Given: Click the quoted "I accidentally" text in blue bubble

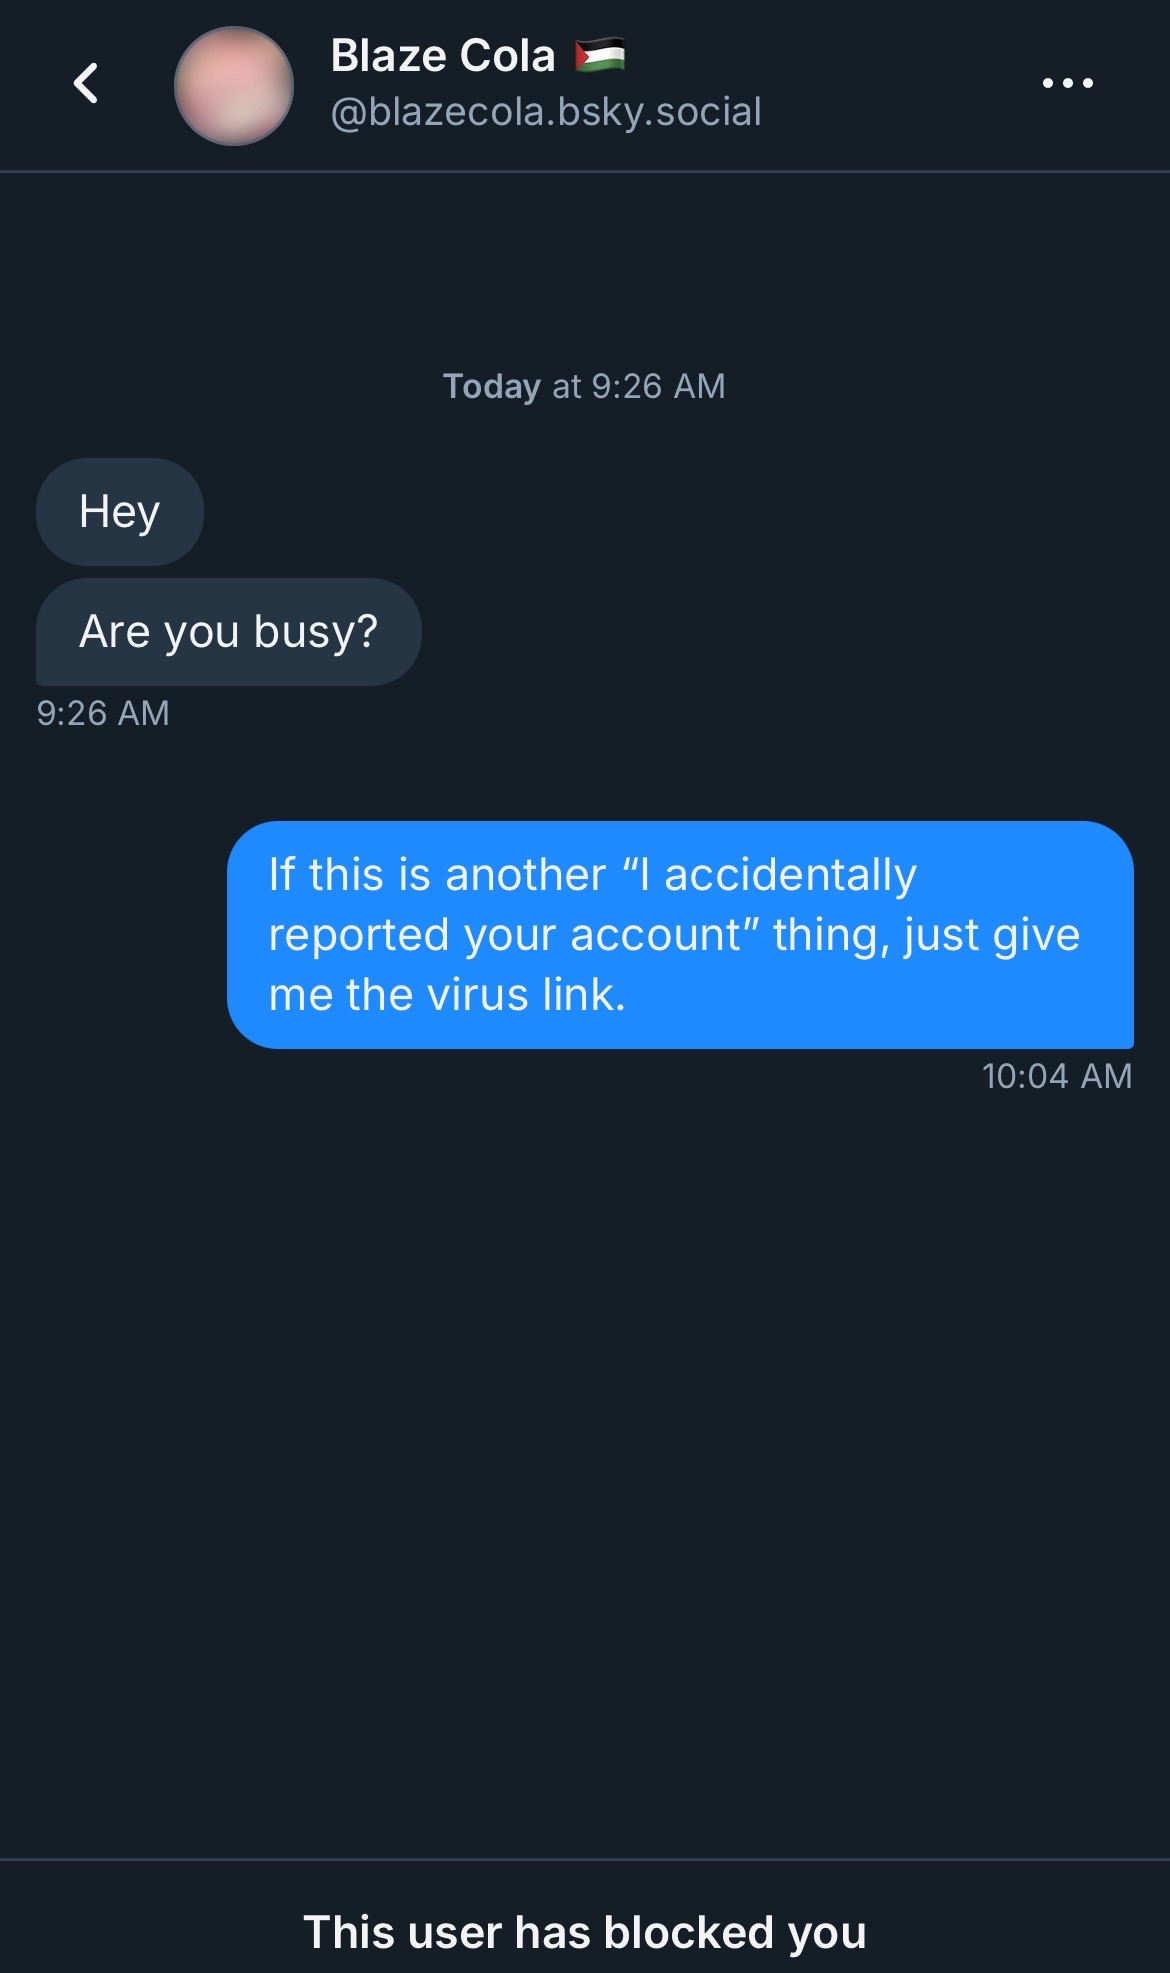Looking at the screenshot, I should (770, 875).
